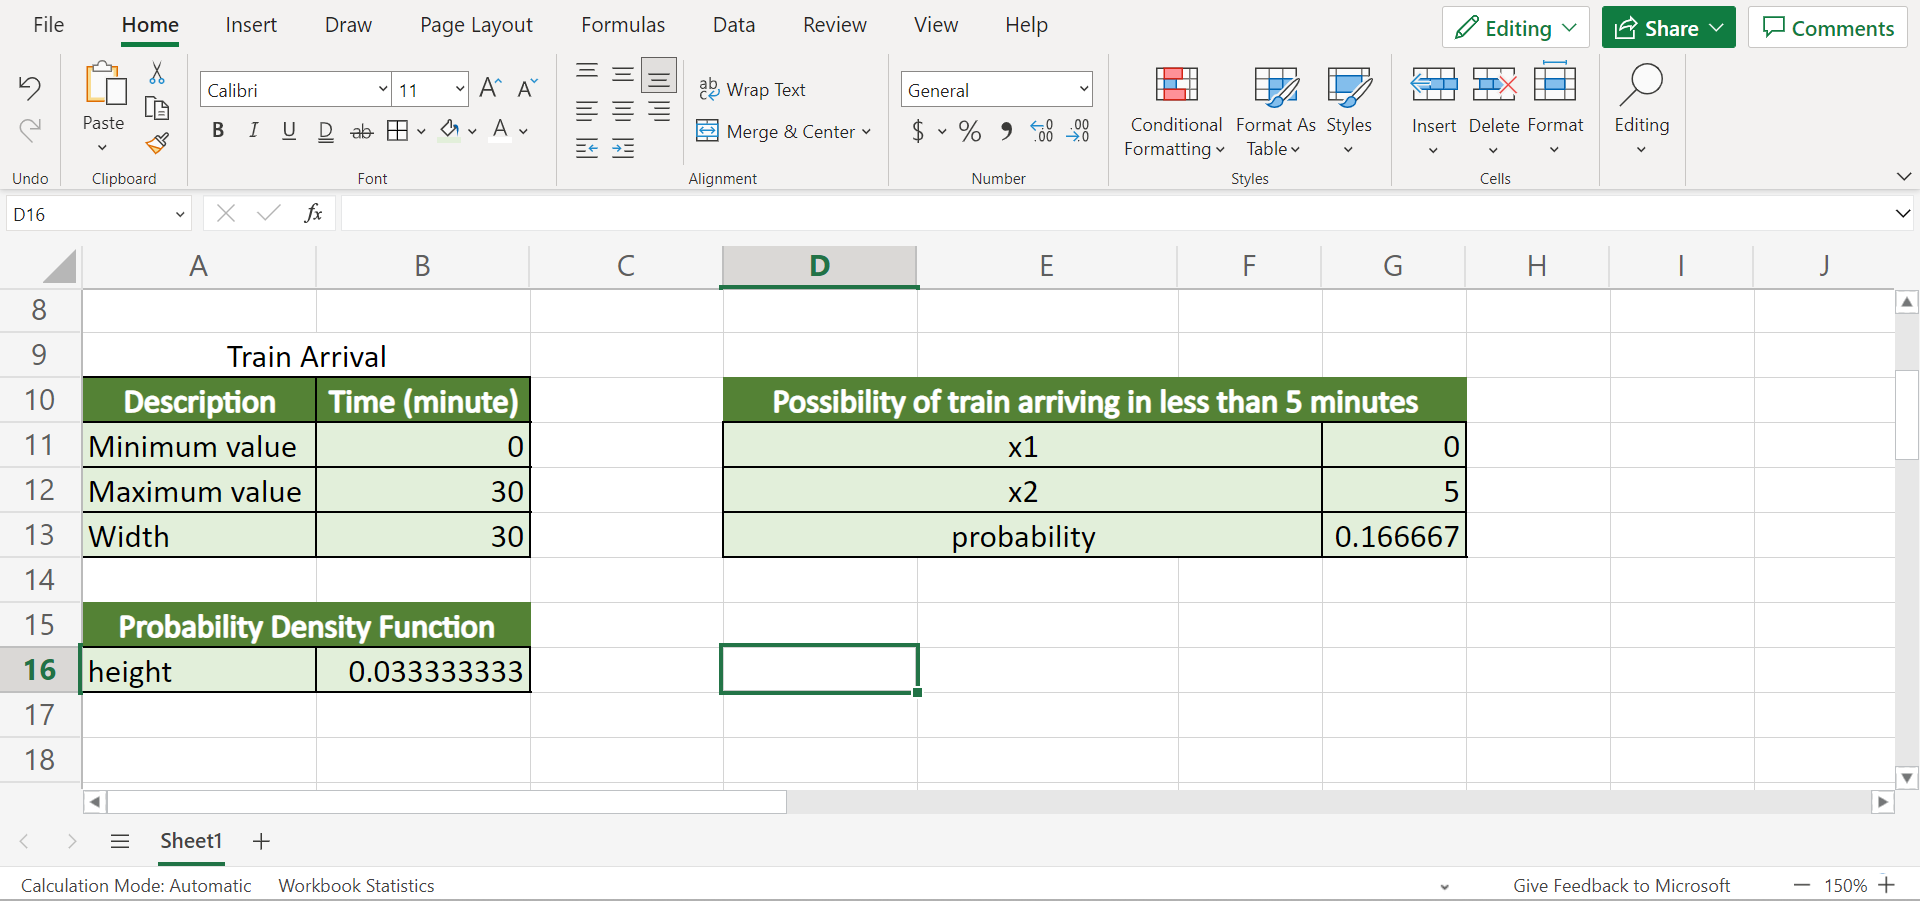
Task: Open the Calibri font name dropdown
Action: tap(382, 90)
